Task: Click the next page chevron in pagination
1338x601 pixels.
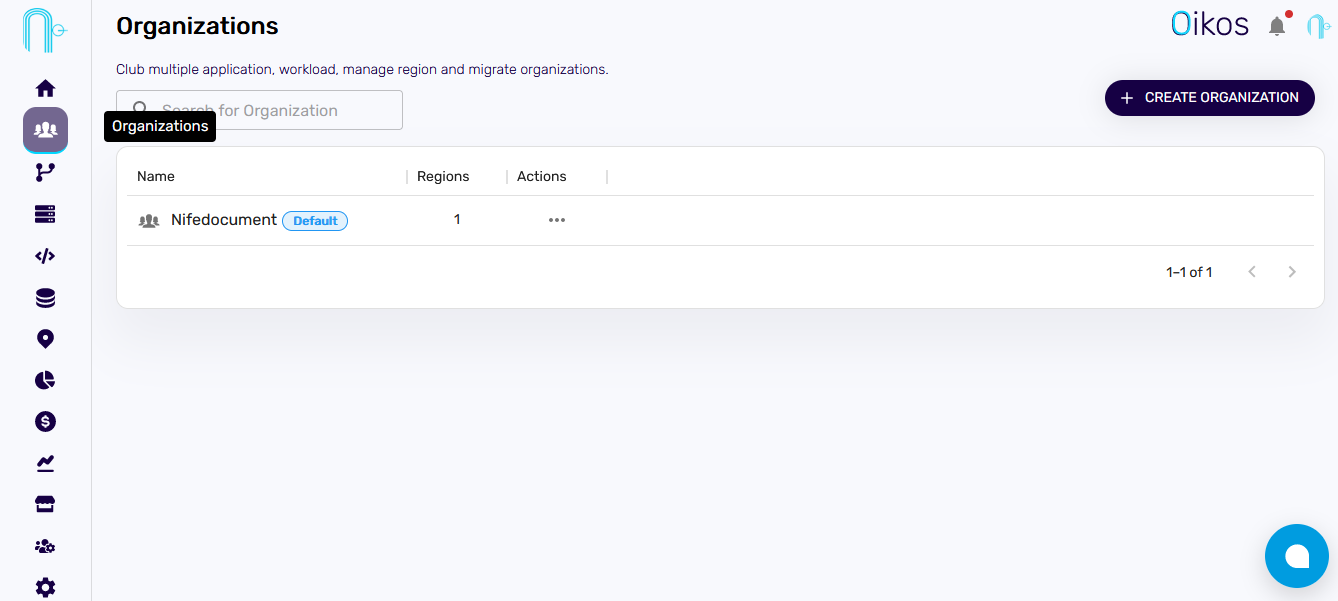Action: pyautogui.click(x=1291, y=271)
